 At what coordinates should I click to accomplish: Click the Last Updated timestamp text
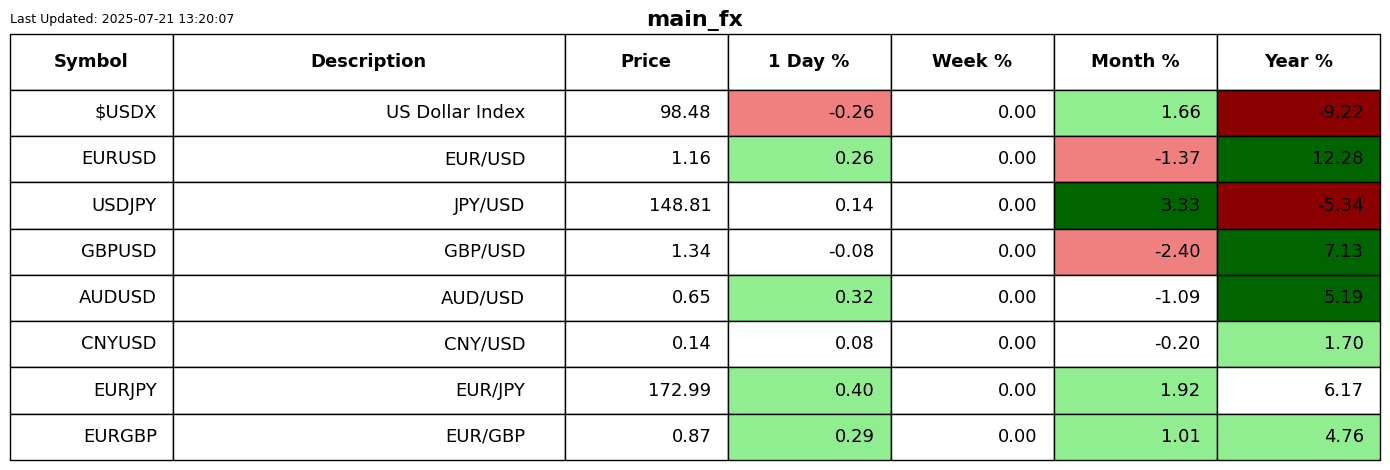coord(122,19)
